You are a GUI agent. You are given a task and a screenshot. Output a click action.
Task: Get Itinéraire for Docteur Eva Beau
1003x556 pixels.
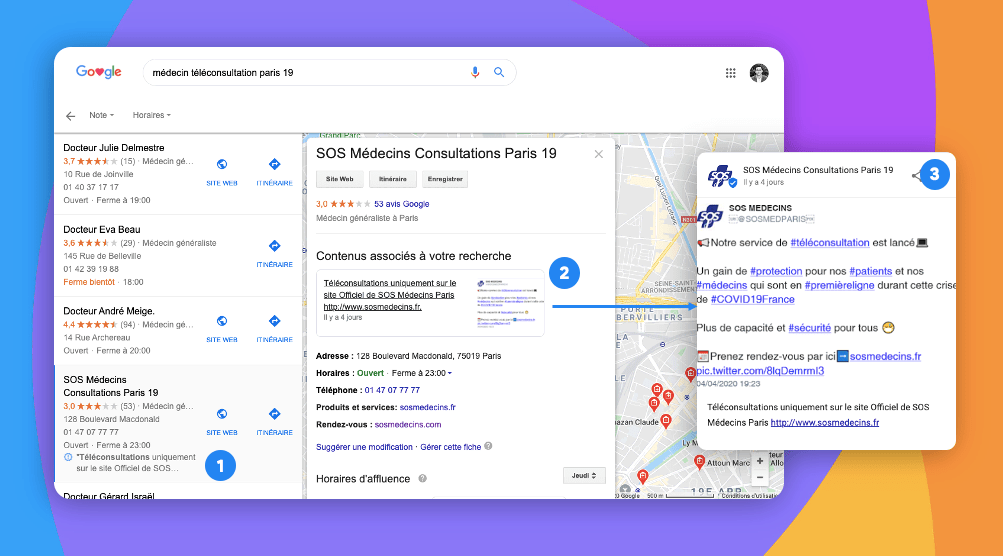click(x=274, y=253)
